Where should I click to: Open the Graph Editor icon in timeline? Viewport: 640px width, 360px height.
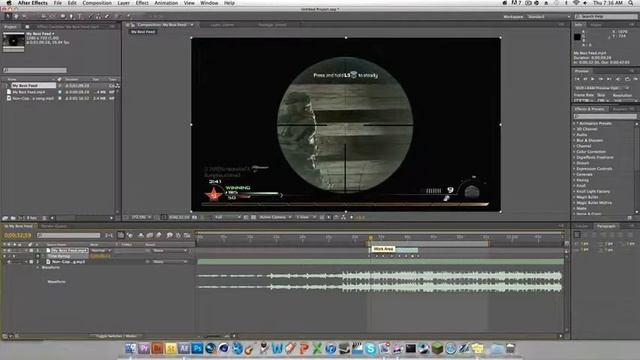187,236
